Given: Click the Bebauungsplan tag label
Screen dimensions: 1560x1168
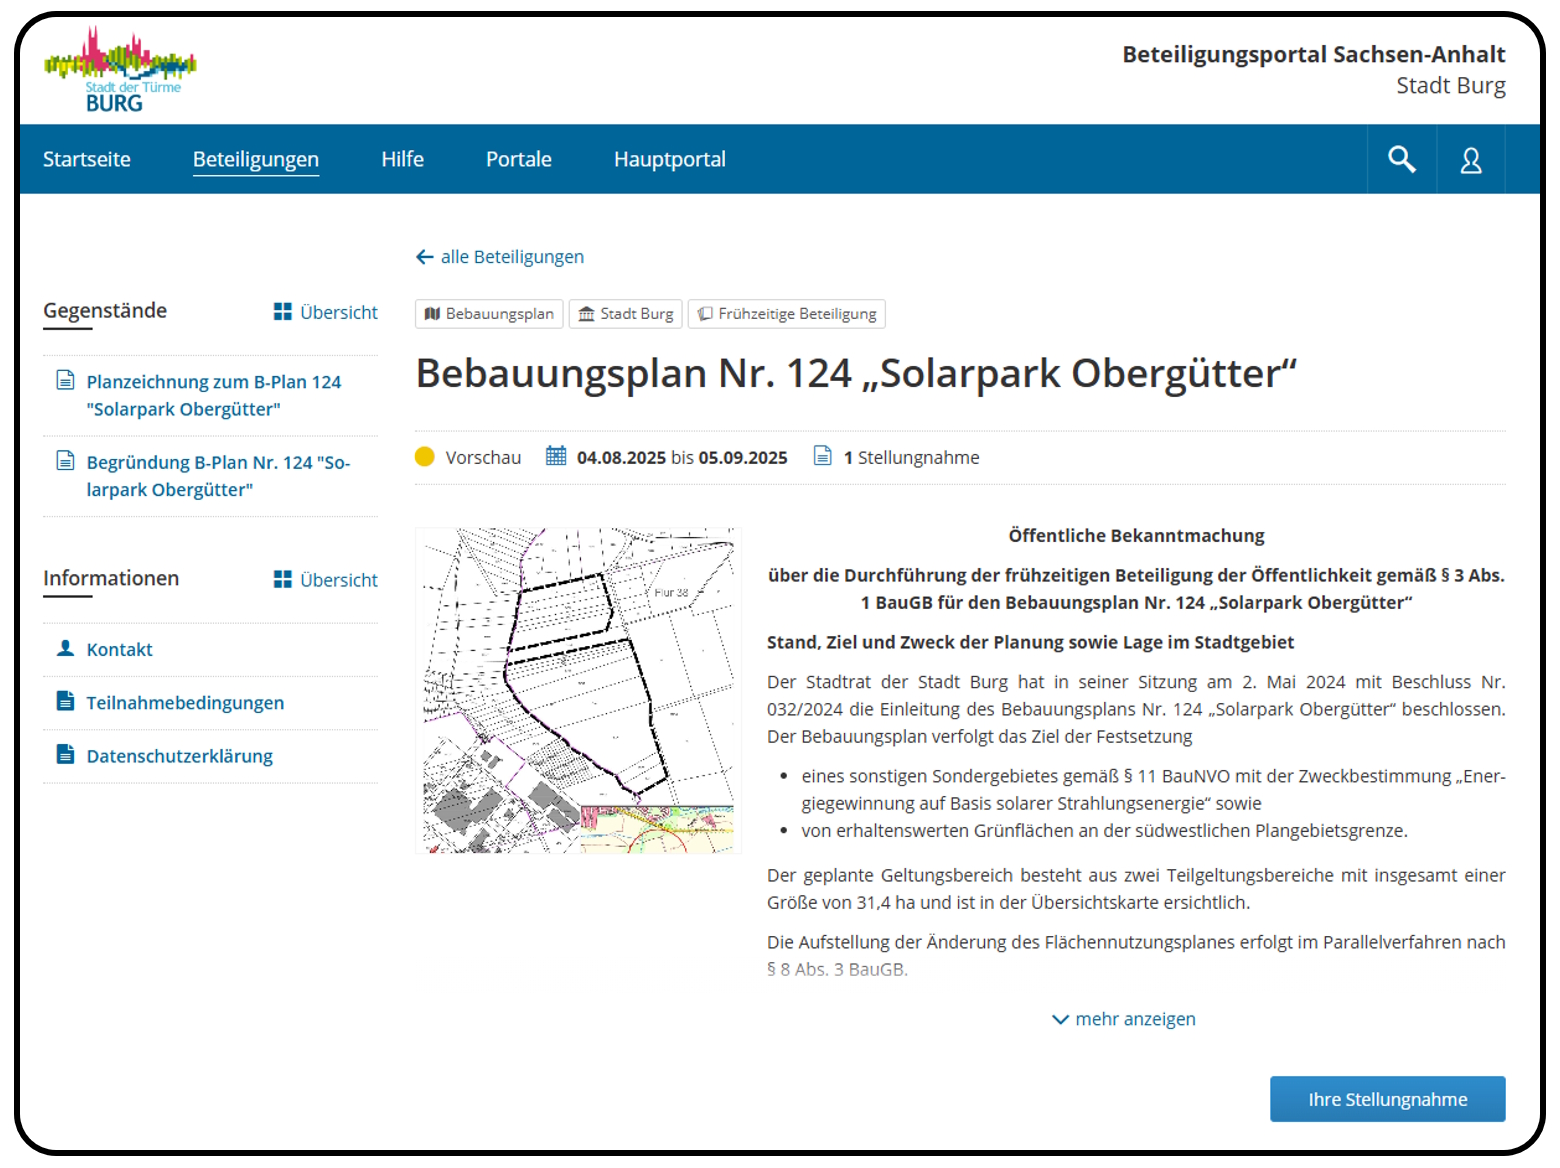Looking at the screenshot, I should coord(500,314).
